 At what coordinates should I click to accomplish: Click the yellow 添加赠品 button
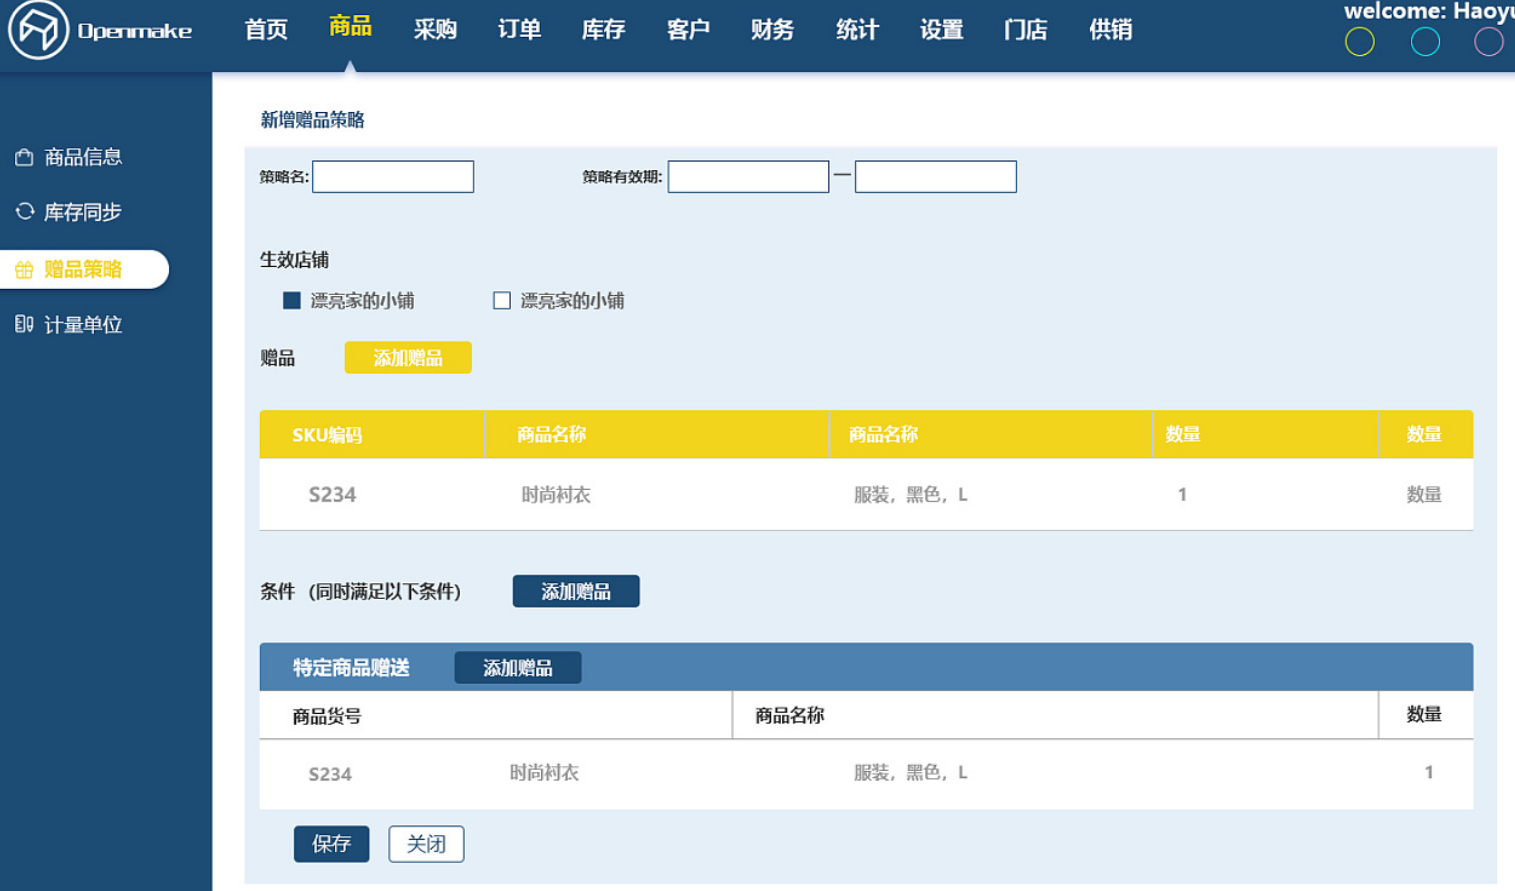[408, 358]
